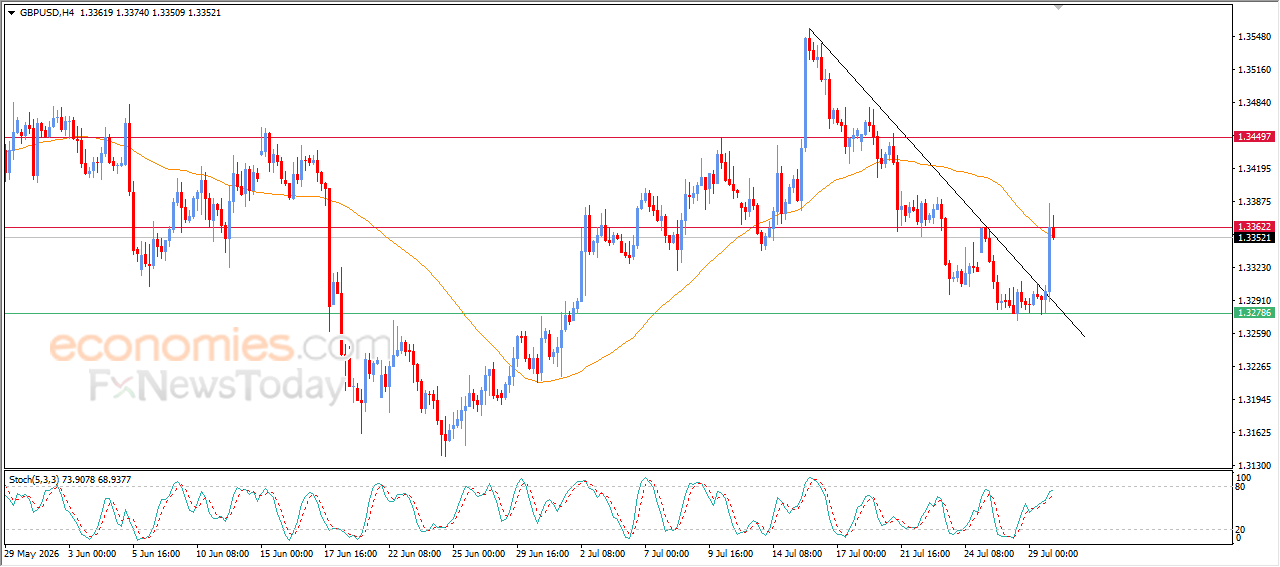Click the 1.31625 price axis label
The image size is (1280, 567).
tap(1254, 433)
